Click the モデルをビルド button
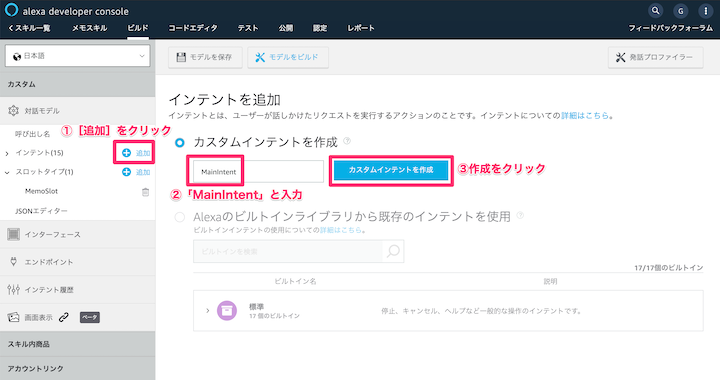Screen dimensions: 720x380 pos(288,57)
